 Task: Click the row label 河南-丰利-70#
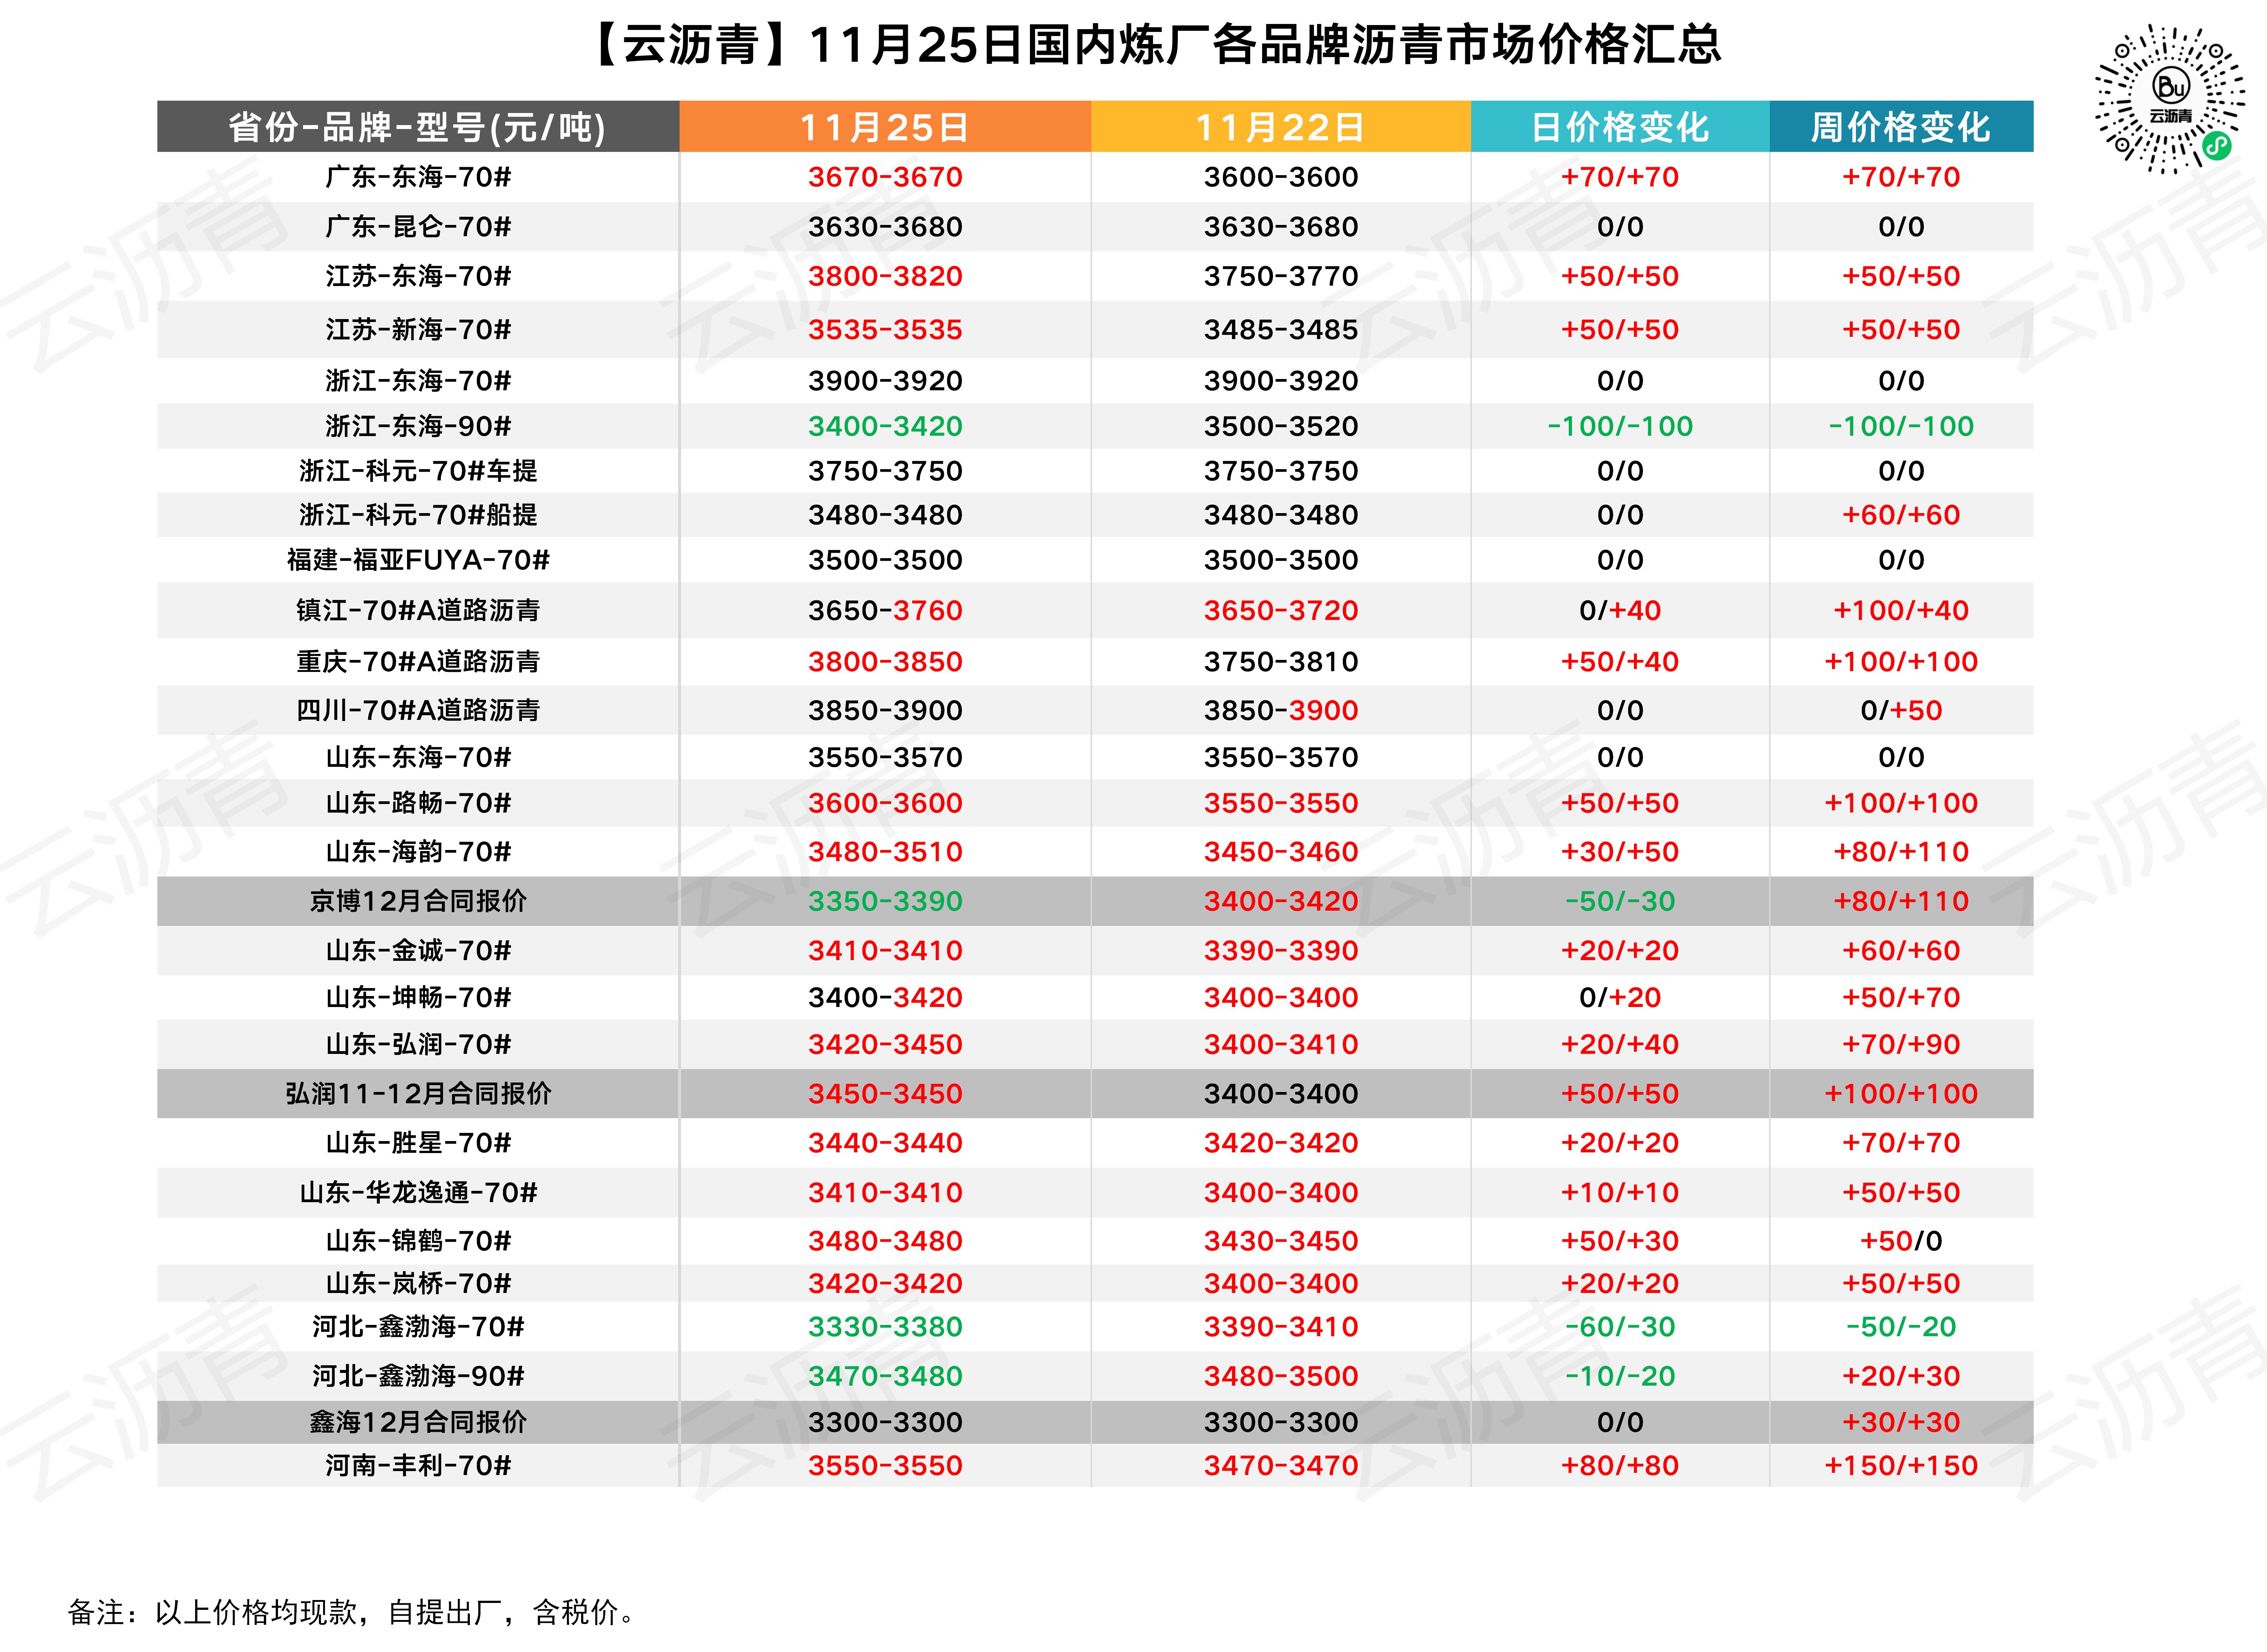[418, 1466]
